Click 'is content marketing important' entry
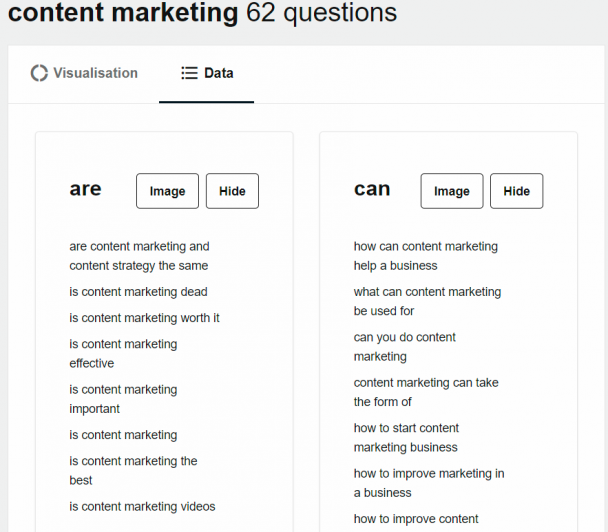The image size is (608, 532). 123,399
